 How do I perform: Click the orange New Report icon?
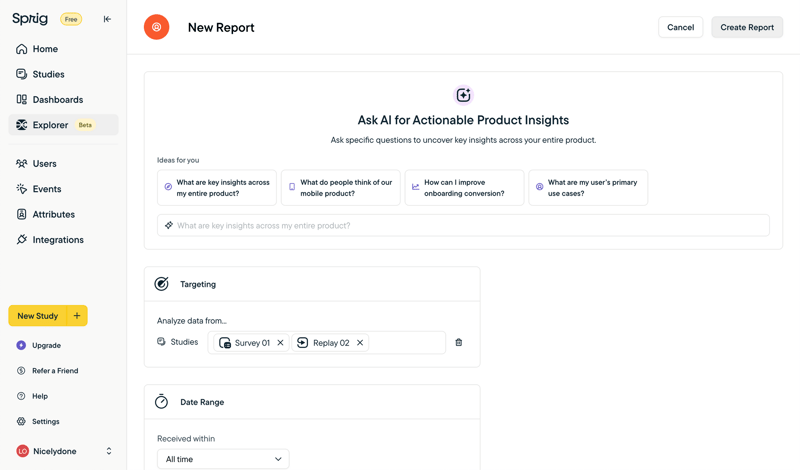coord(157,27)
